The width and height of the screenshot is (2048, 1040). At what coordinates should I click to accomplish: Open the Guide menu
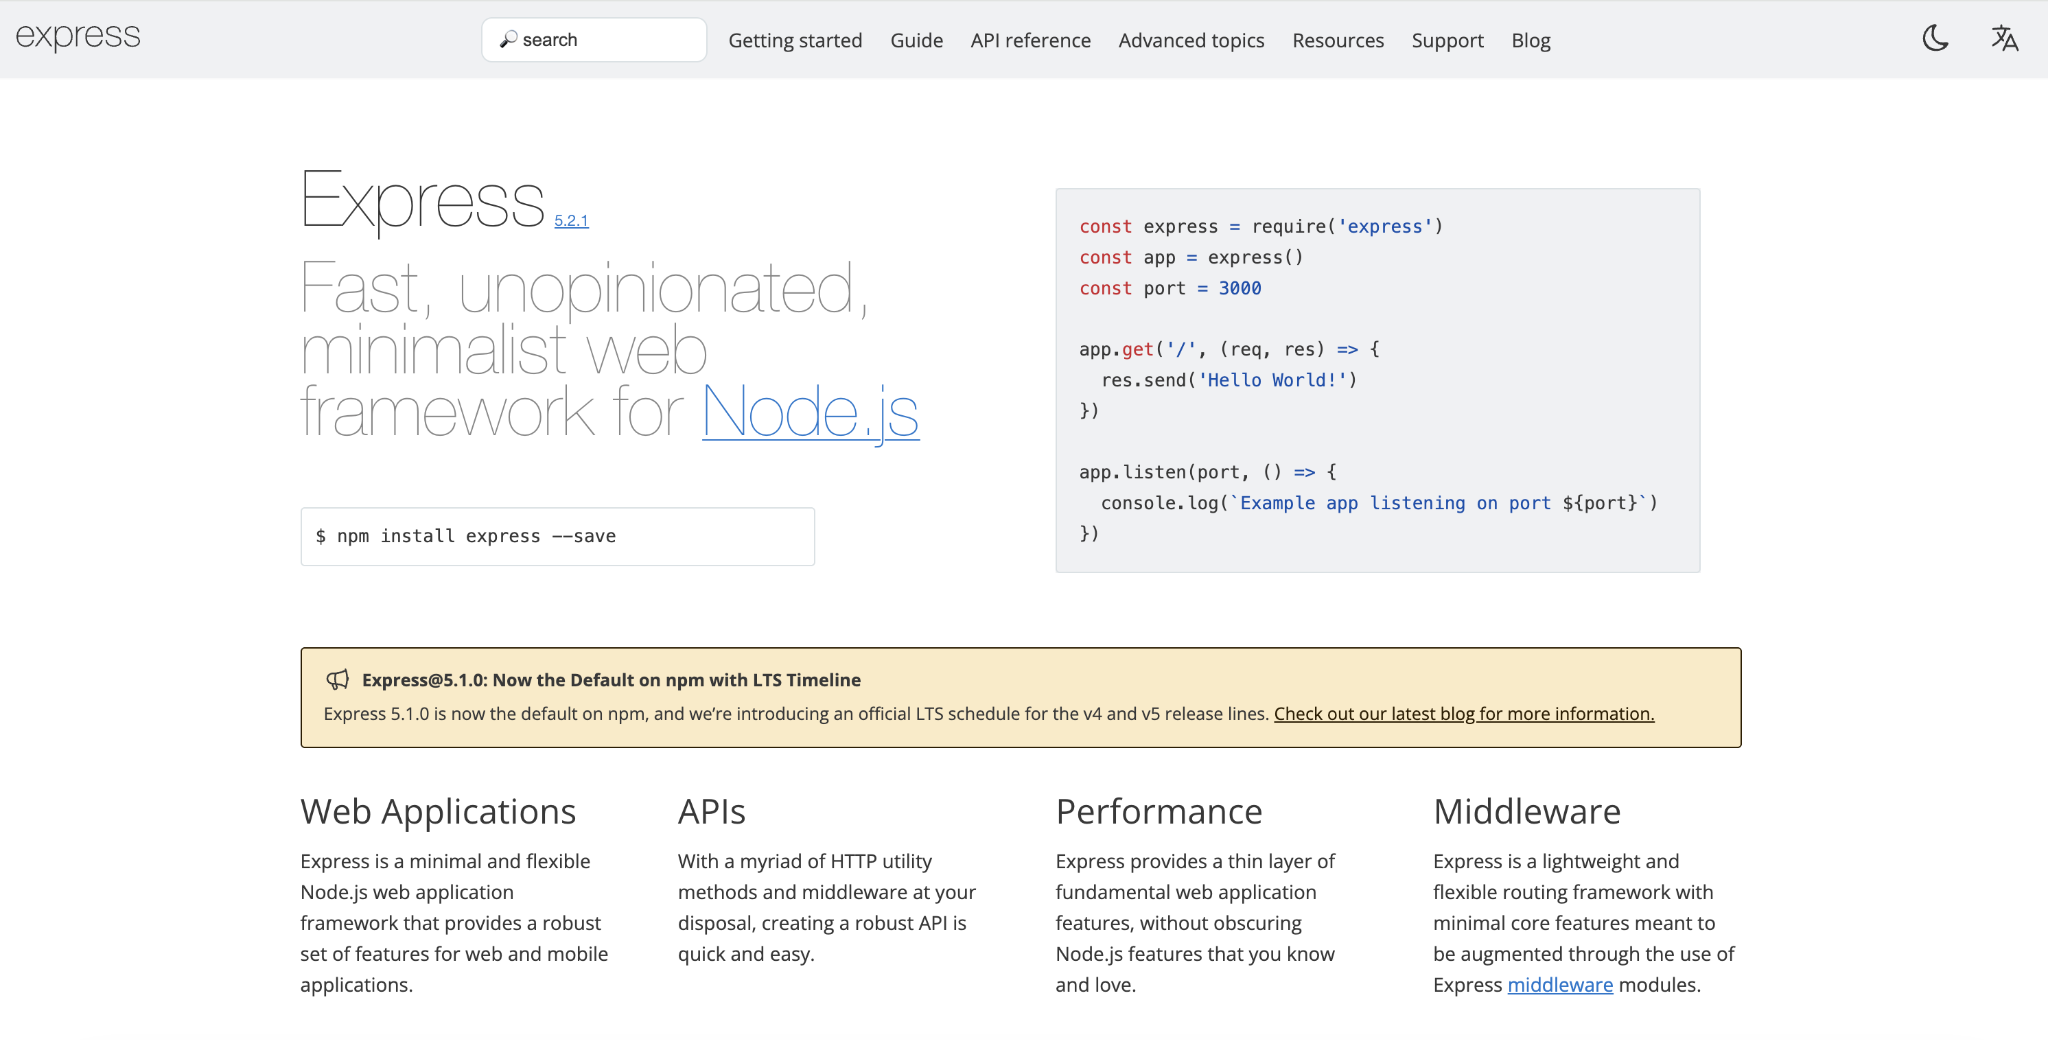pos(917,41)
